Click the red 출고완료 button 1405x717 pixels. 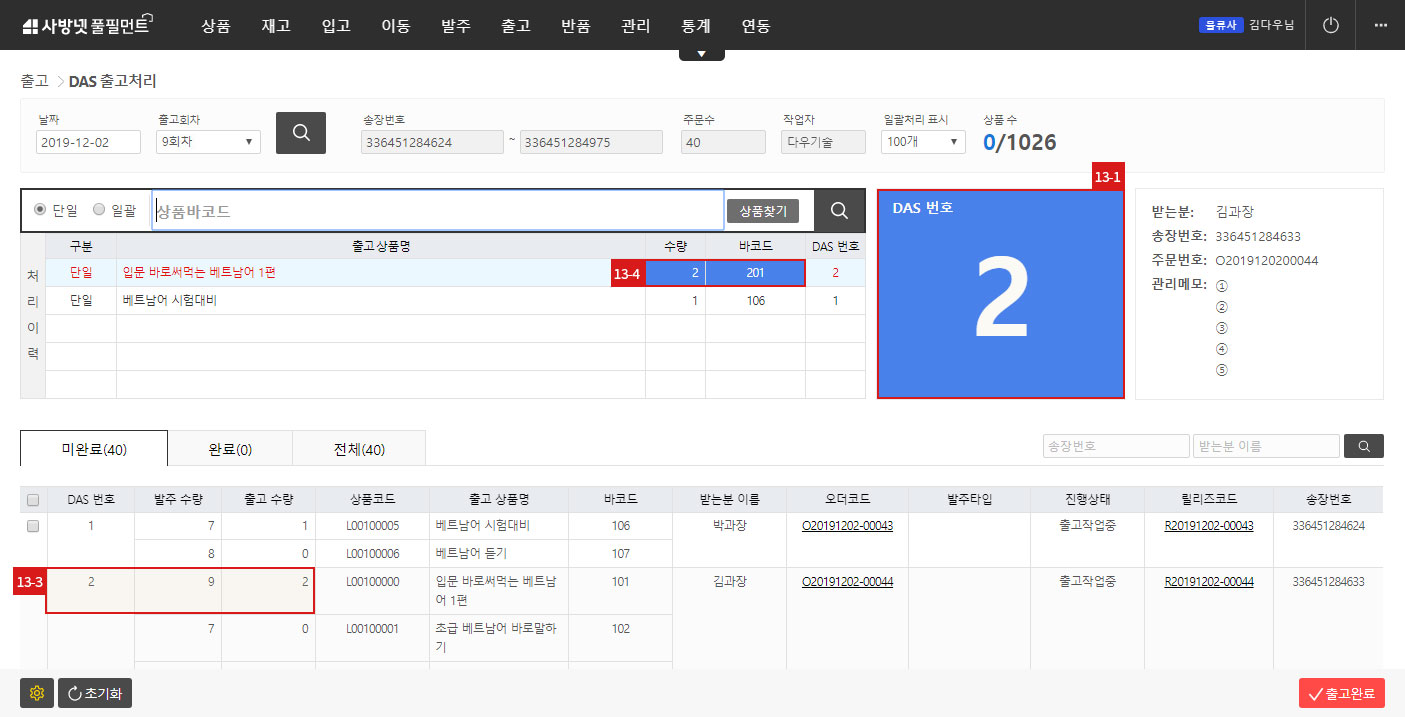[x=1343, y=692]
